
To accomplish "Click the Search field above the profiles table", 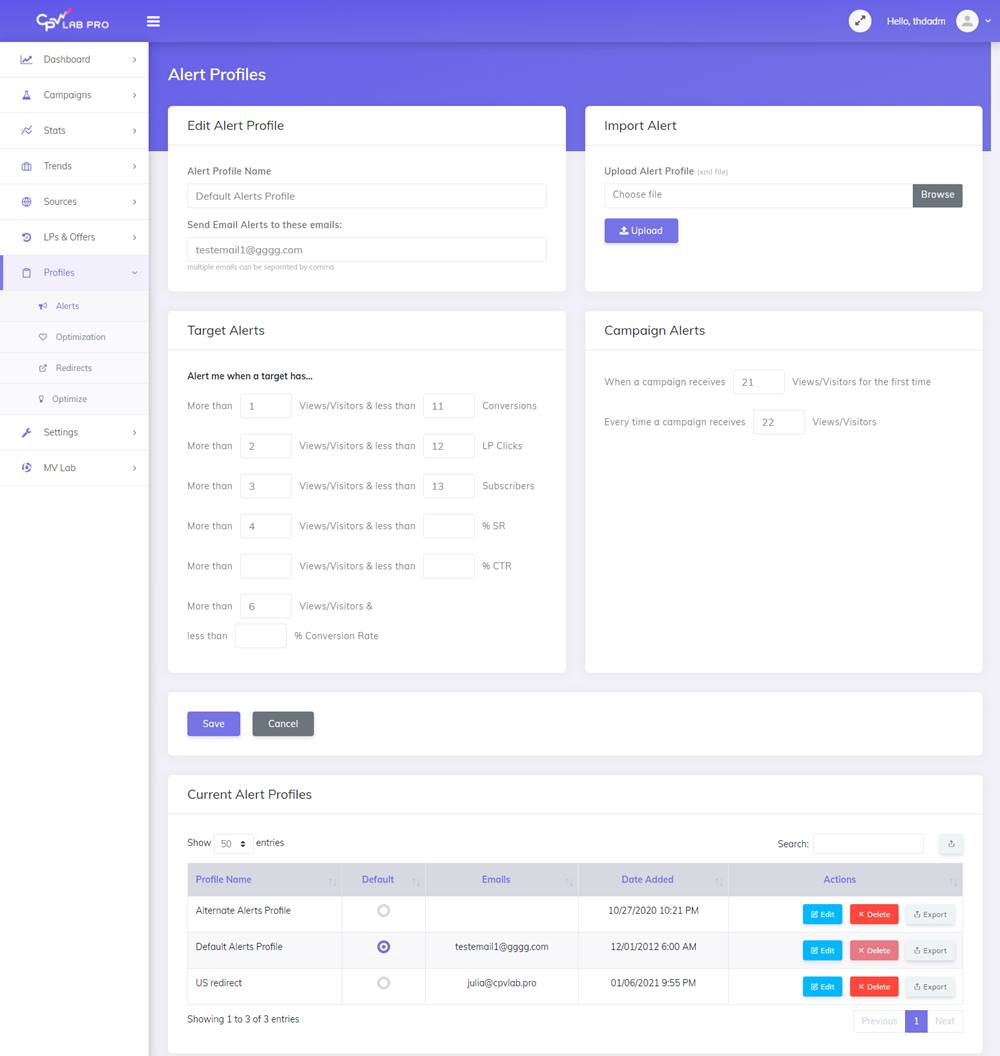I will (867, 843).
